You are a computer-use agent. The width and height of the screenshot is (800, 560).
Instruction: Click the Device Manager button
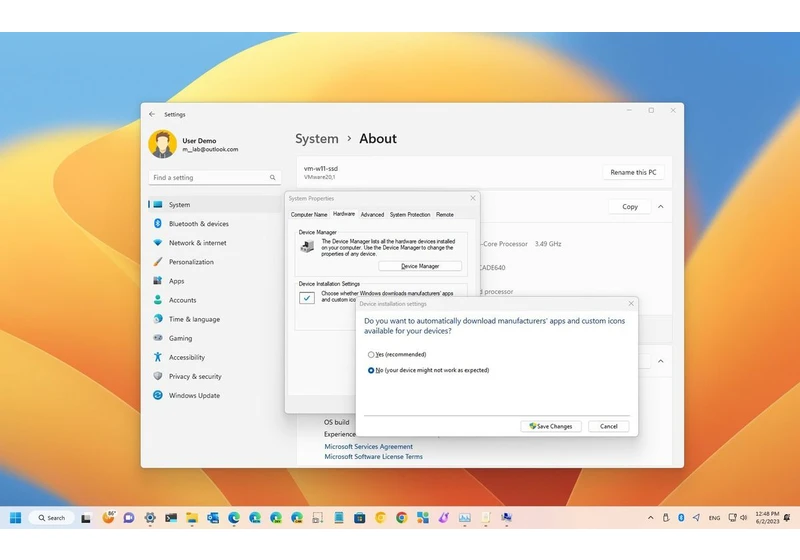click(x=420, y=266)
